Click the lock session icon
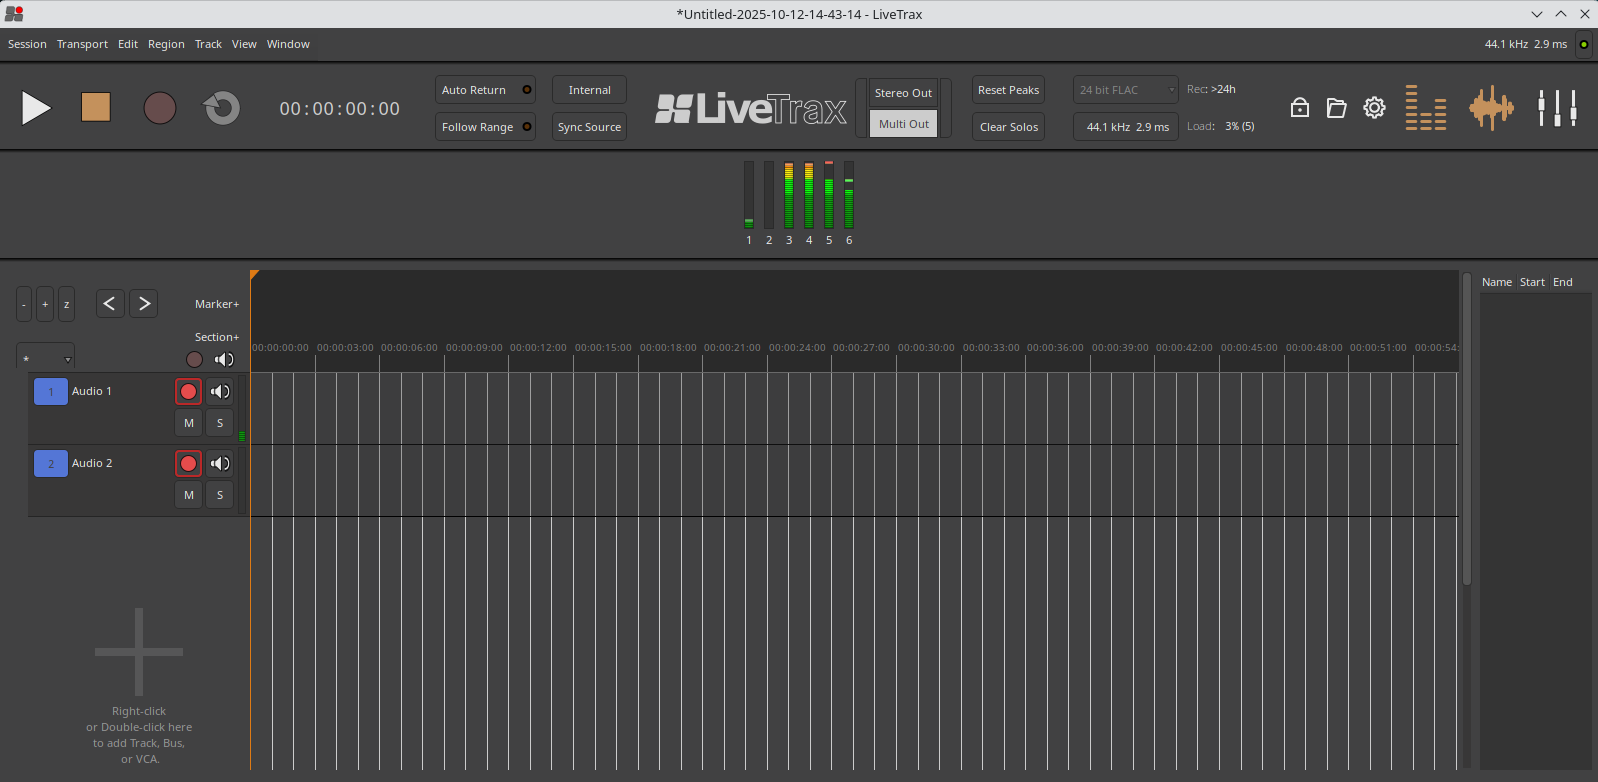1598x782 pixels. [x=1299, y=108]
